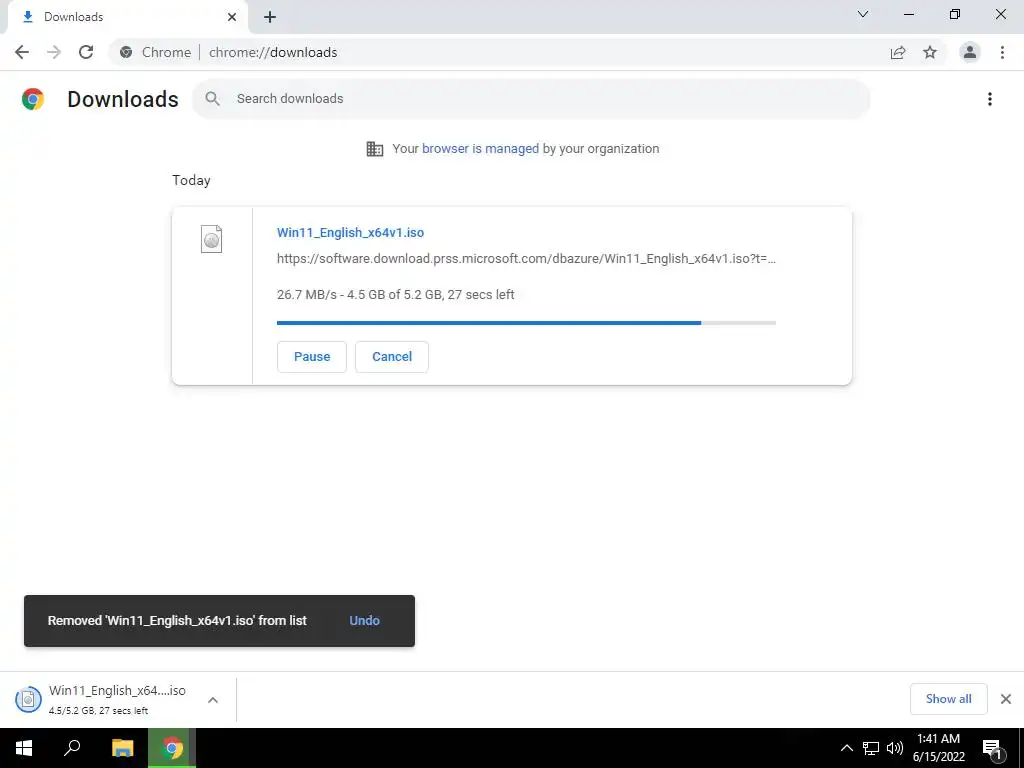Viewport: 1024px width, 768px height.
Task: Click the 'Removed Win11_English_x64v1.iso from list' message
Action: click(x=177, y=620)
